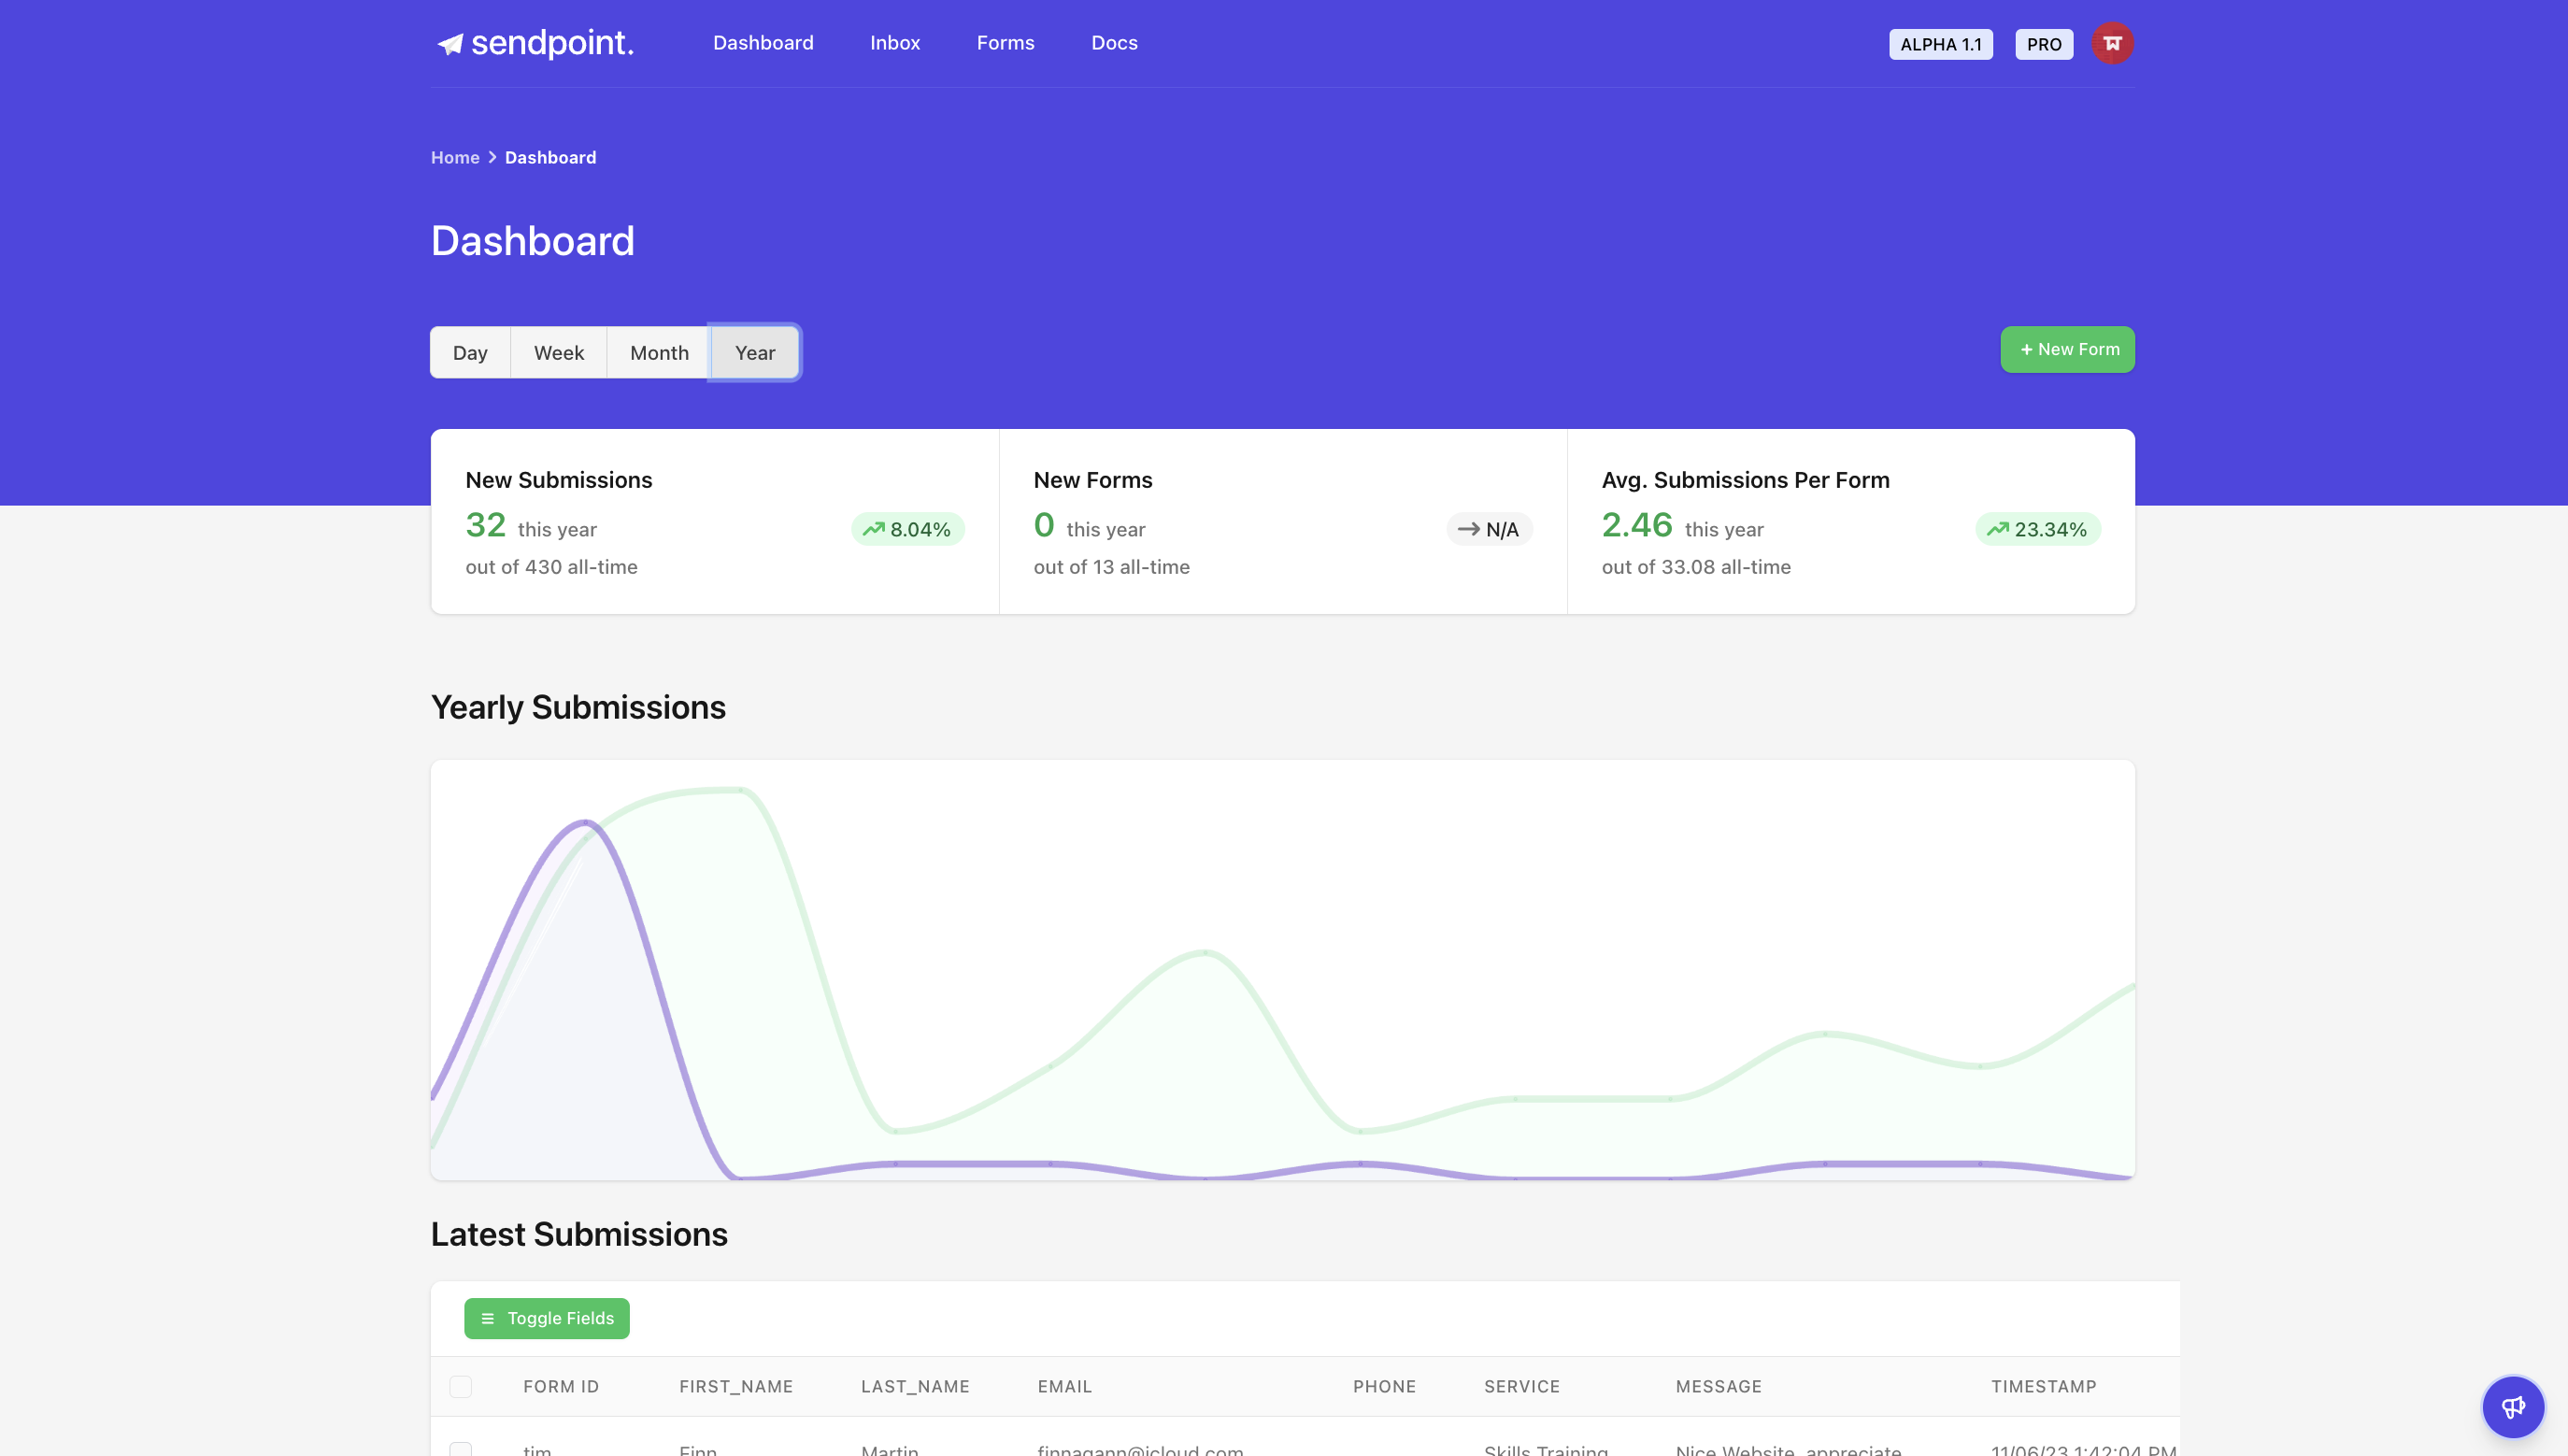
Task: Click the PRO badge
Action: coord(2043,44)
